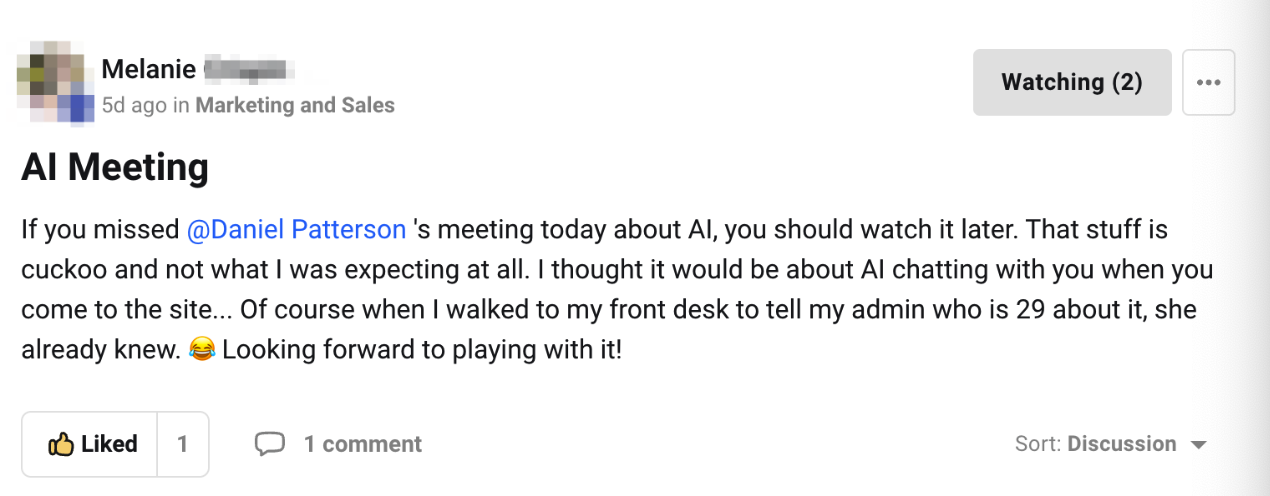Click the 5d ago timestamp
This screenshot has width=1270, height=496.
(134, 105)
